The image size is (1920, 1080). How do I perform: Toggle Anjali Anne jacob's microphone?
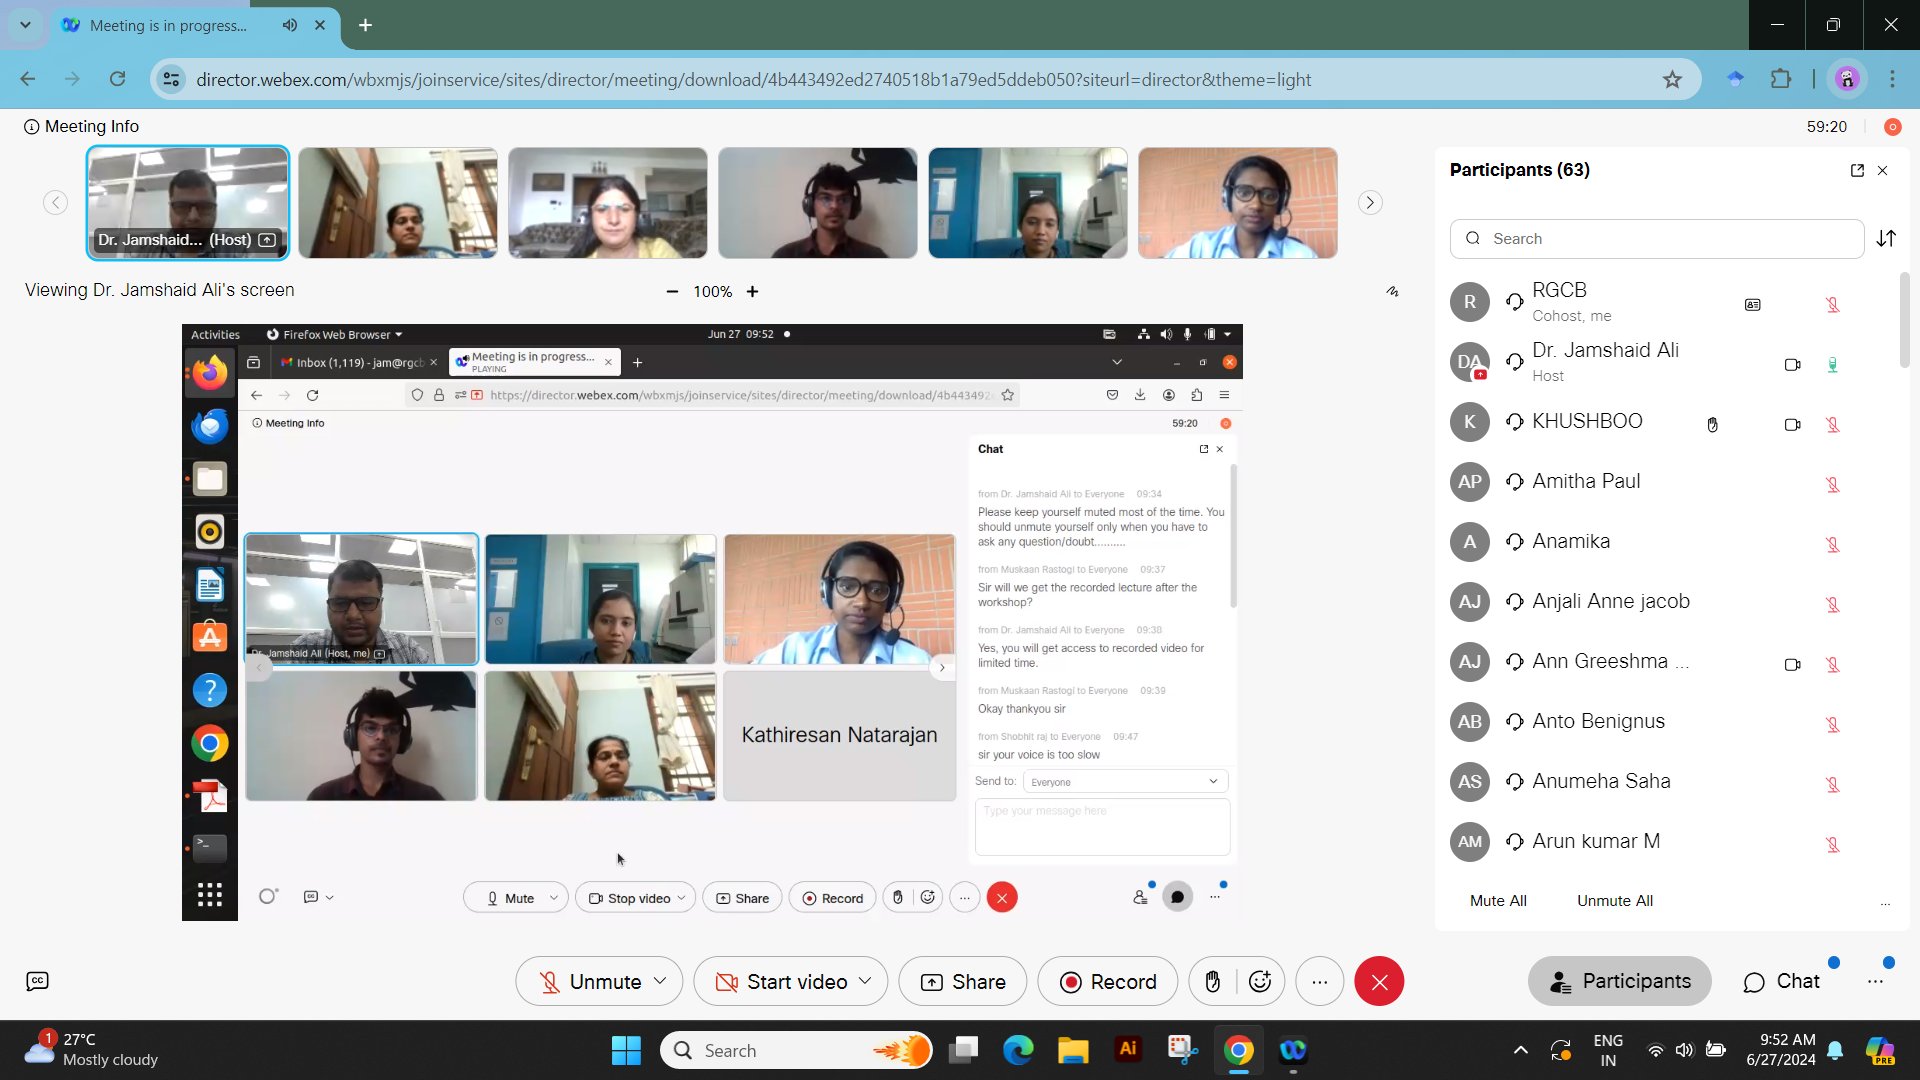tap(1833, 604)
